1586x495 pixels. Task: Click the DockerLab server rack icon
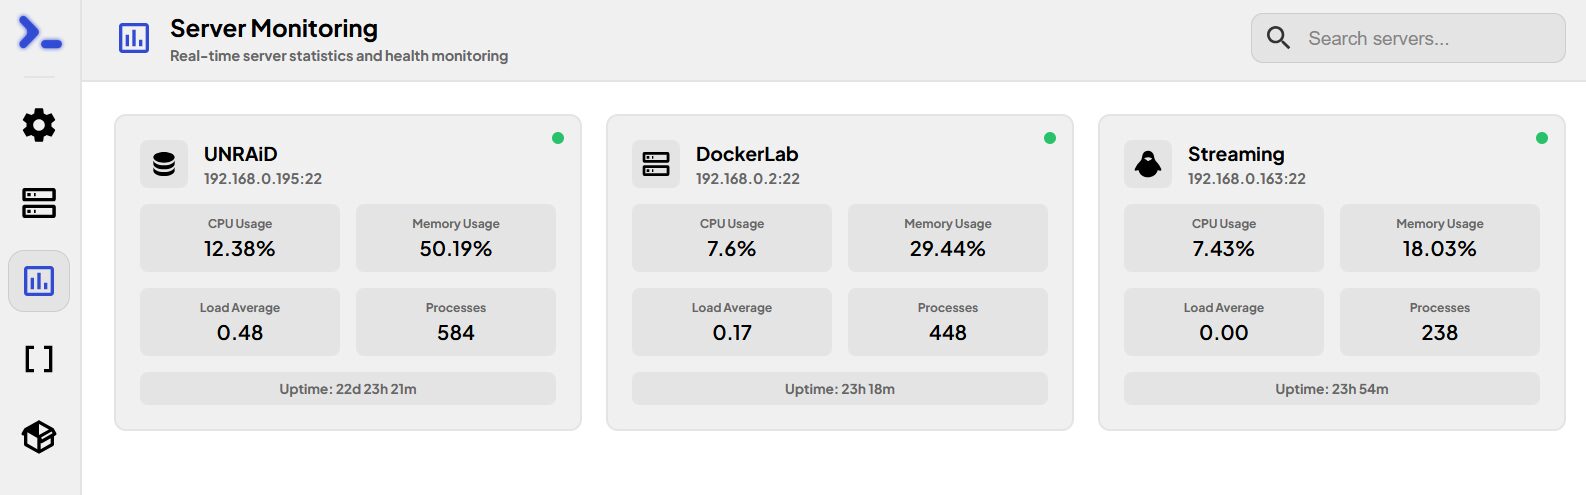[x=656, y=164]
